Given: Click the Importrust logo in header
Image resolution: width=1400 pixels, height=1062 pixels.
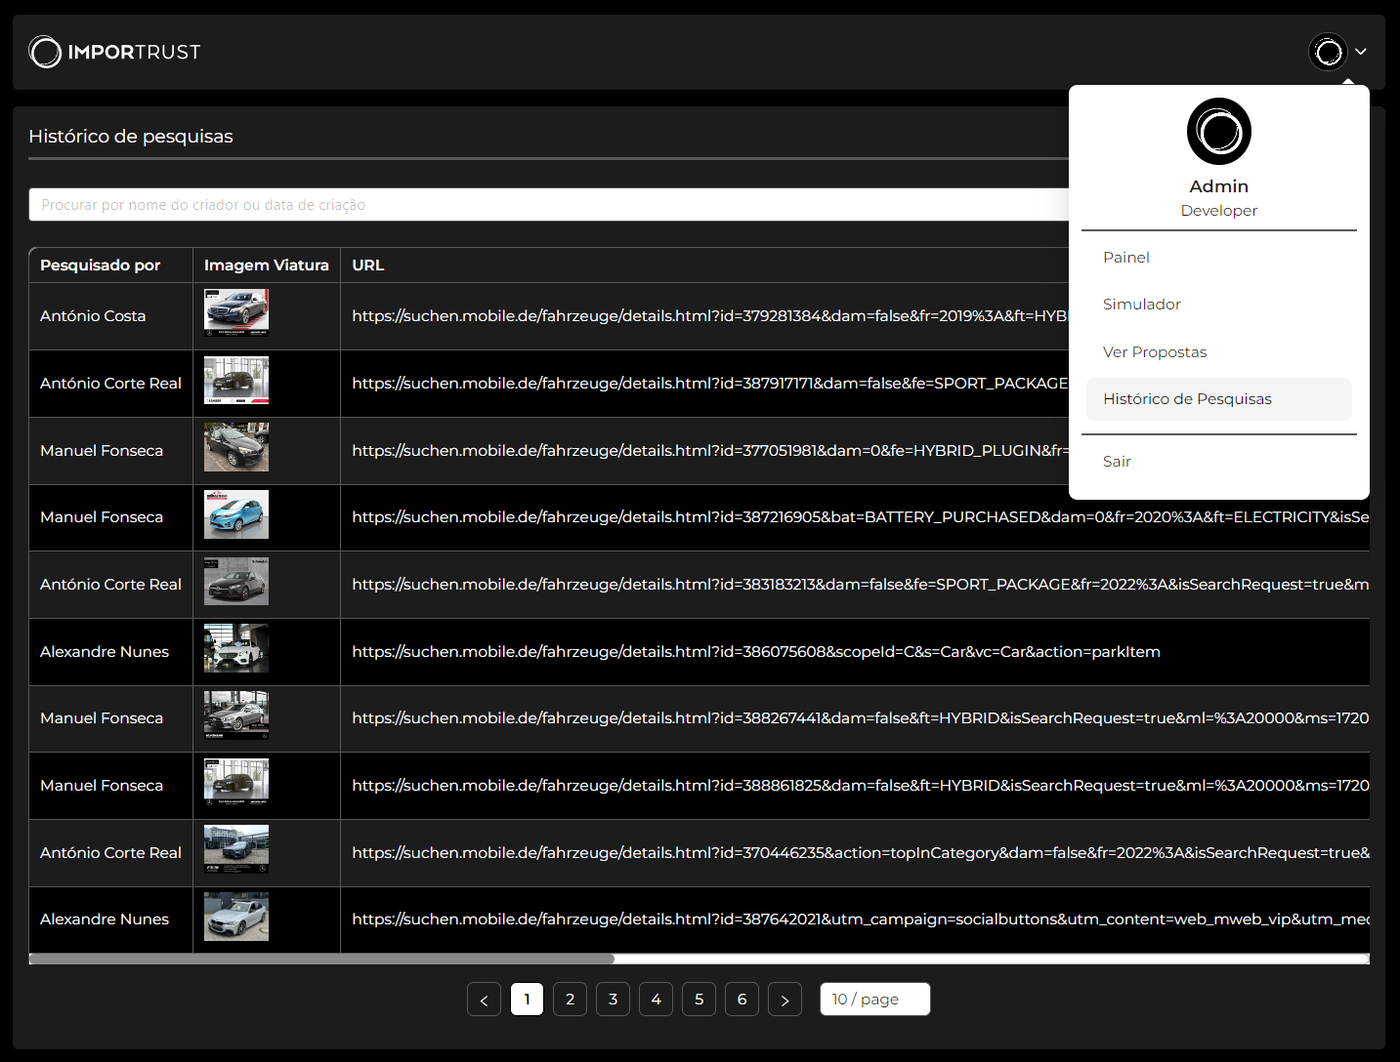Looking at the screenshot, I should 114,52.
